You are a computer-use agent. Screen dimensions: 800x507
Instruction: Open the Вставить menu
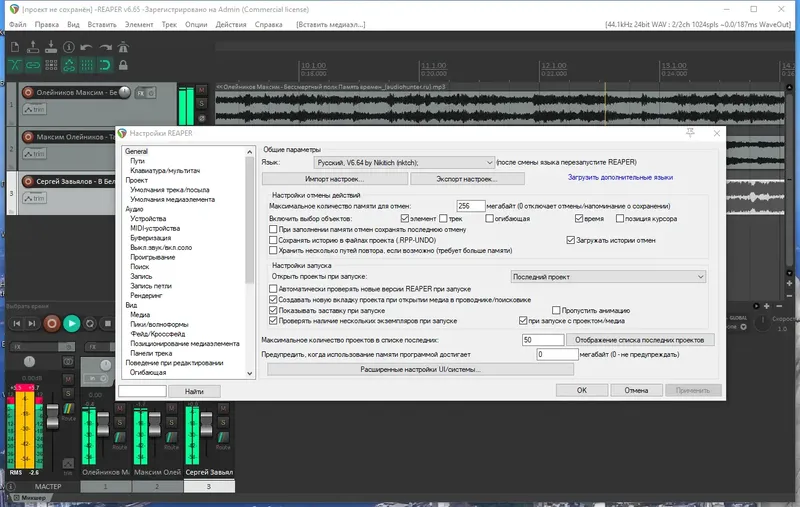(102, 24)
